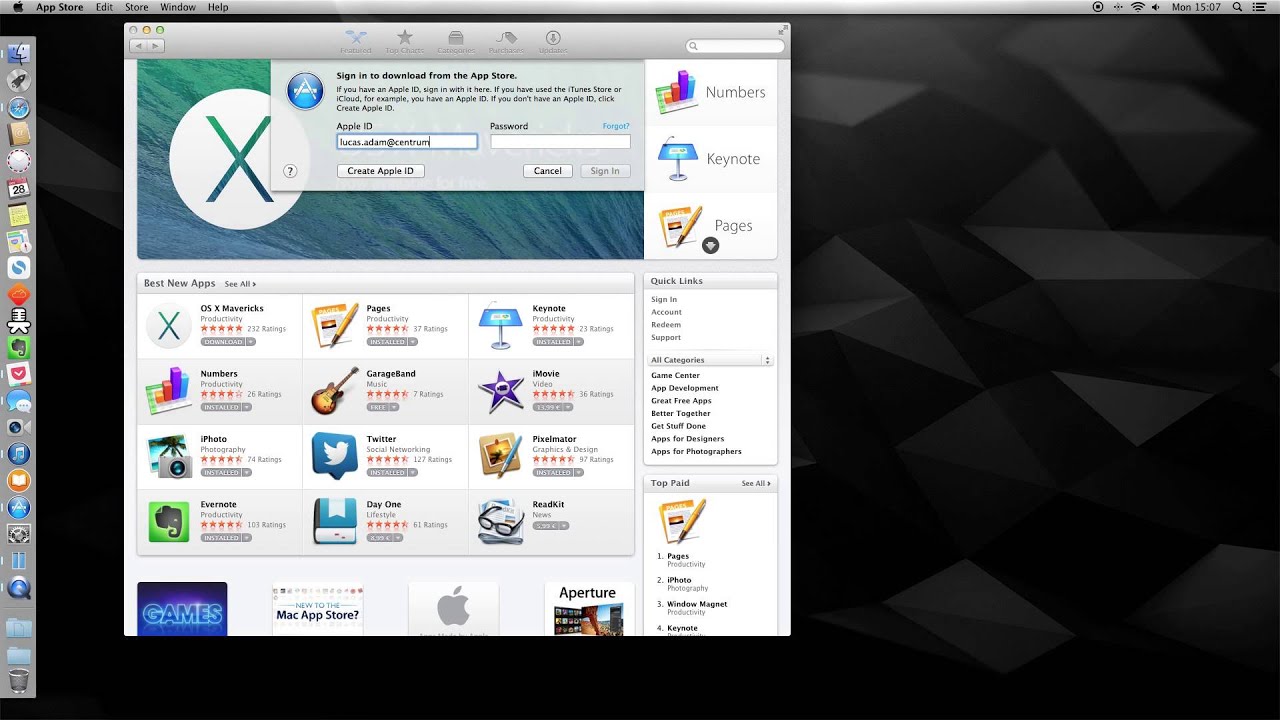Open the Wi-Fi status menu icon
The width and height of the screenshot is (1280, 720).
click(1137, 7)
